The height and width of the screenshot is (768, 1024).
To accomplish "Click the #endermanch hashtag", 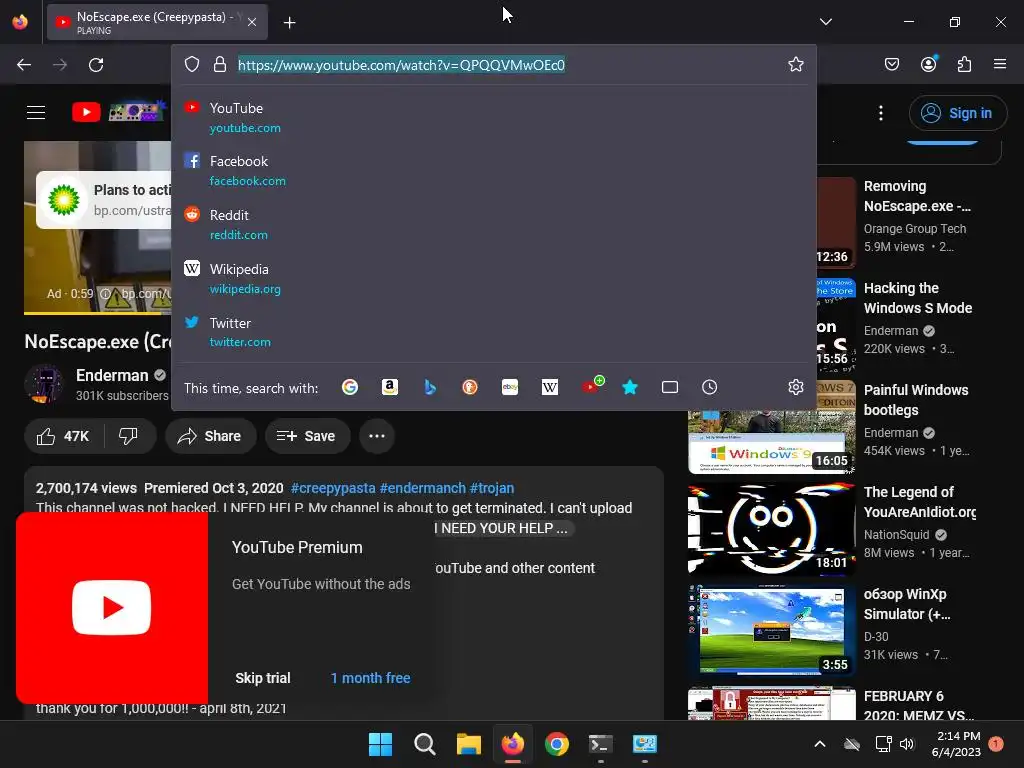I will [x=423, y=488].
